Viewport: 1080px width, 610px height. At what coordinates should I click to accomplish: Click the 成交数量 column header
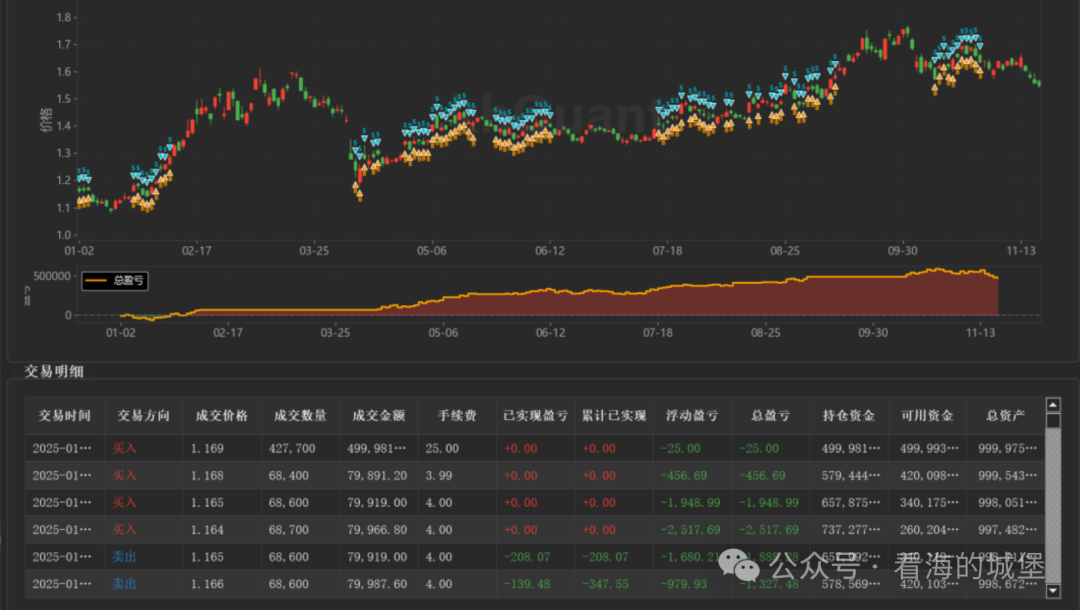tap(300, 416)
